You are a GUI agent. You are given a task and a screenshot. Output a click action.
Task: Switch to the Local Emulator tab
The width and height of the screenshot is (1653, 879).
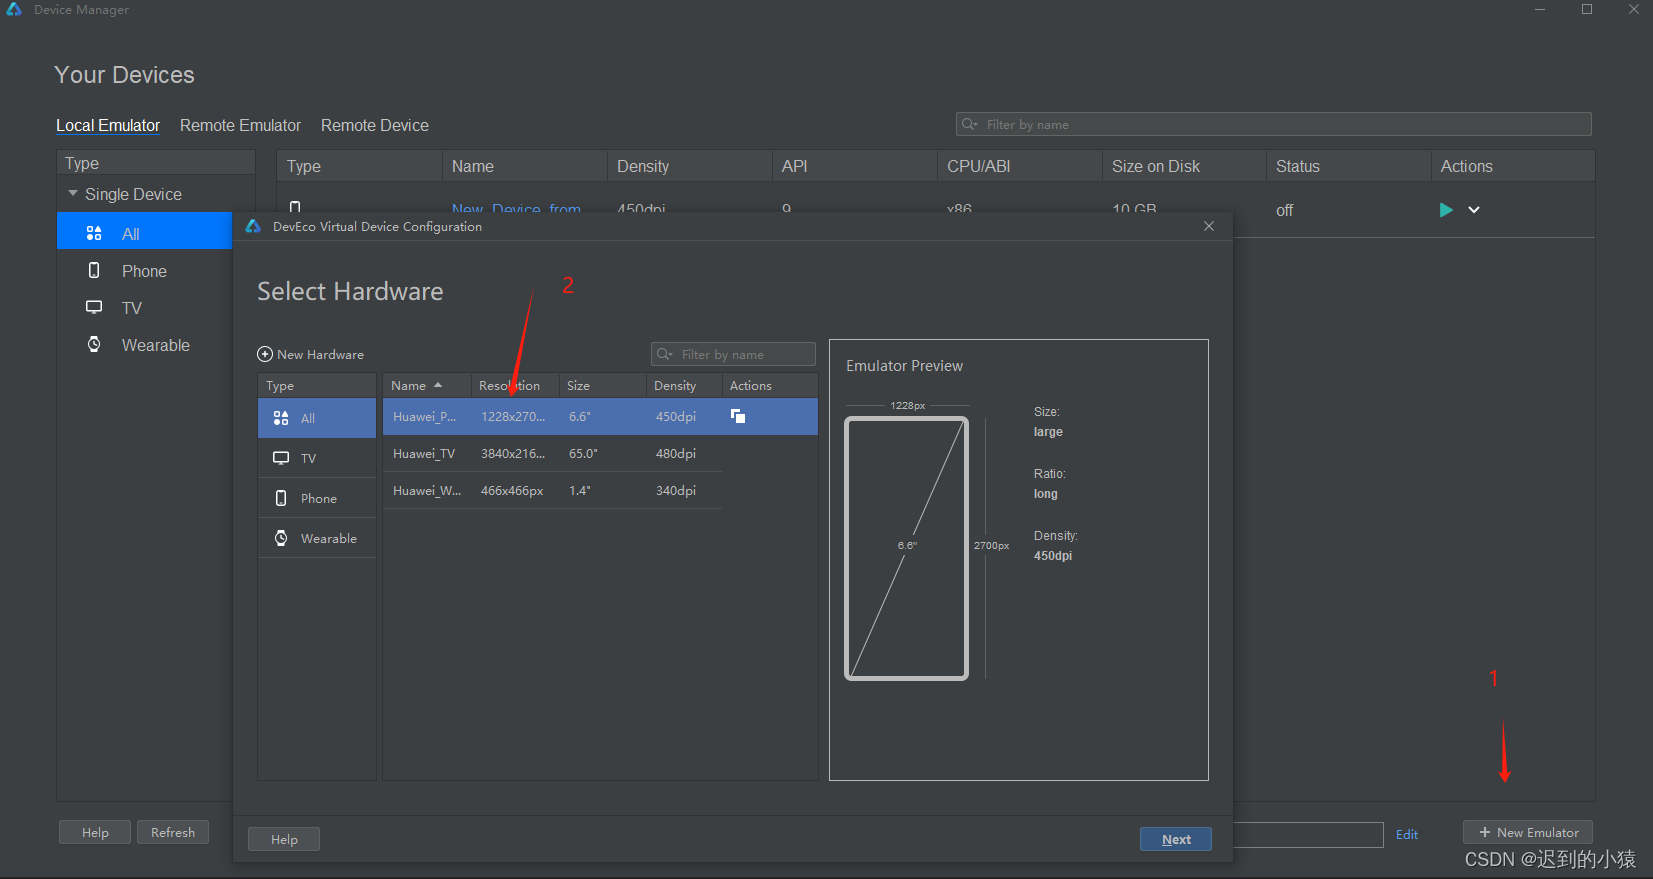click(108, 125)
